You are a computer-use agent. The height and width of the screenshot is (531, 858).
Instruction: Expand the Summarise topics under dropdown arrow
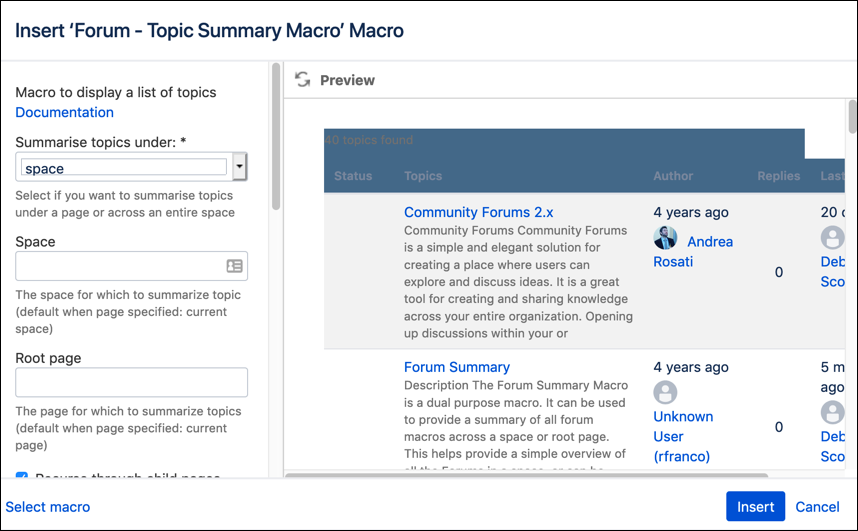point(239,166)
